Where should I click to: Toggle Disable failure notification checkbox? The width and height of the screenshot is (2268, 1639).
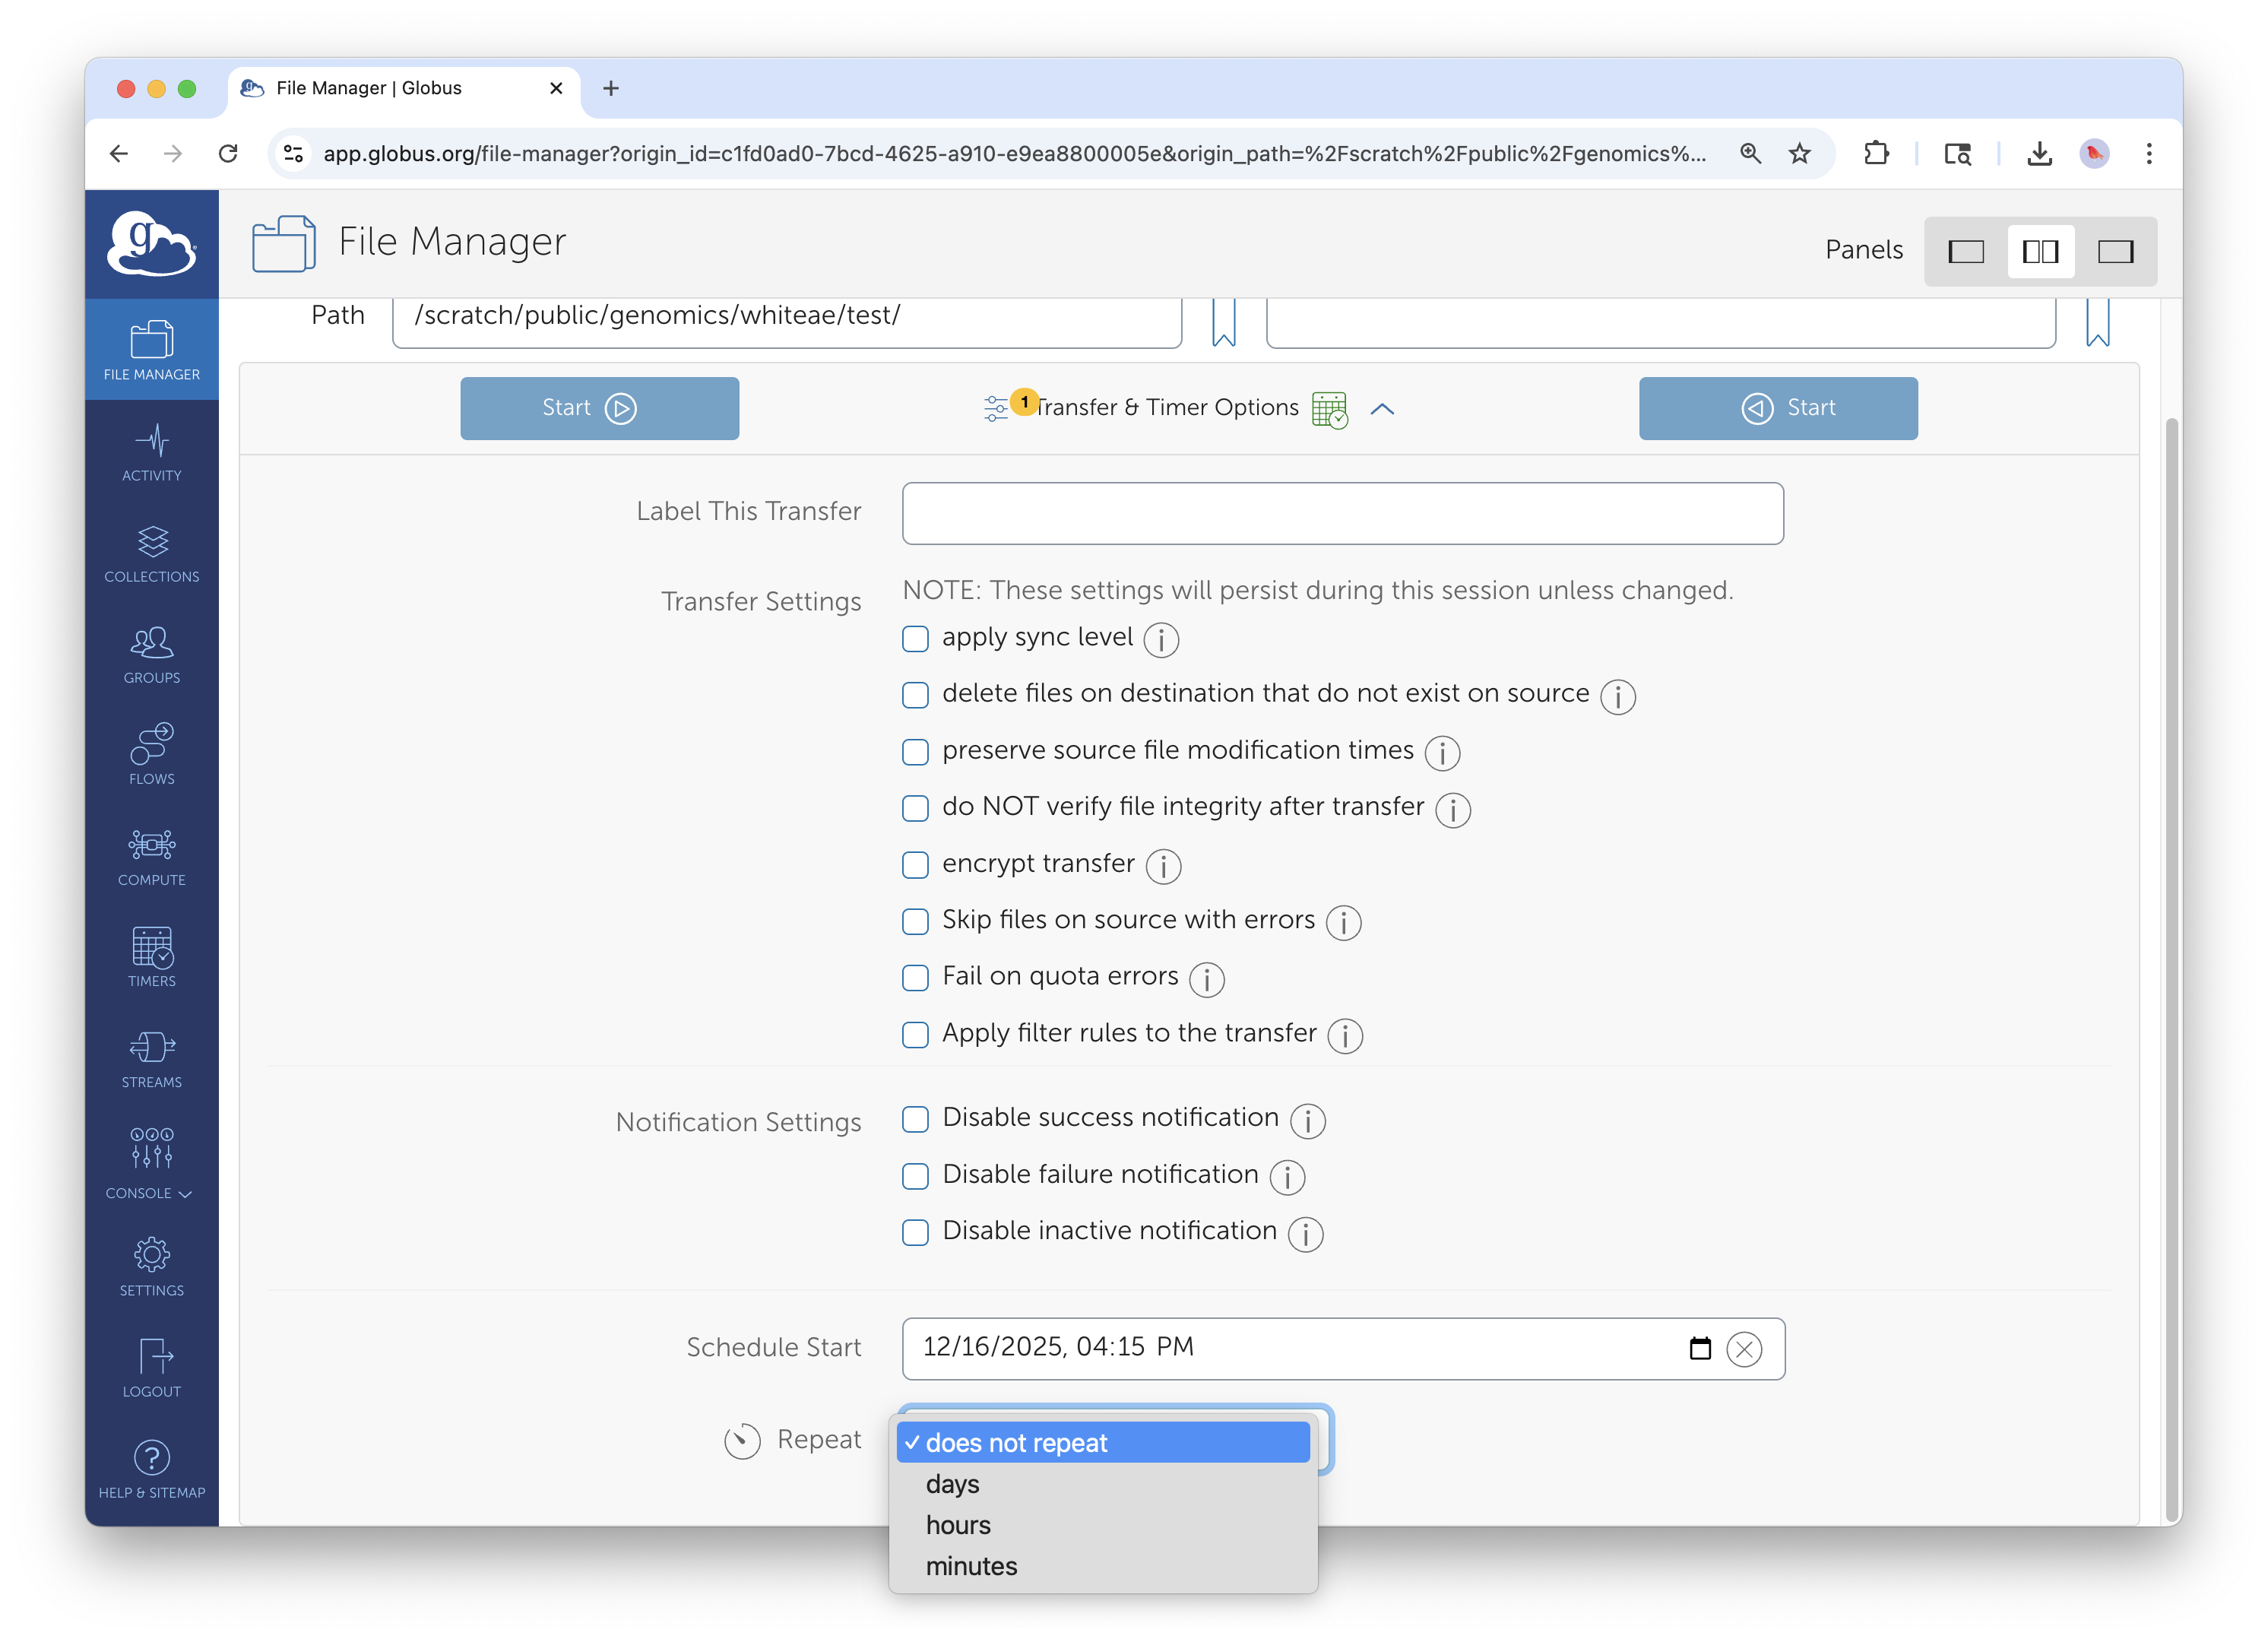pos(915,1176)
